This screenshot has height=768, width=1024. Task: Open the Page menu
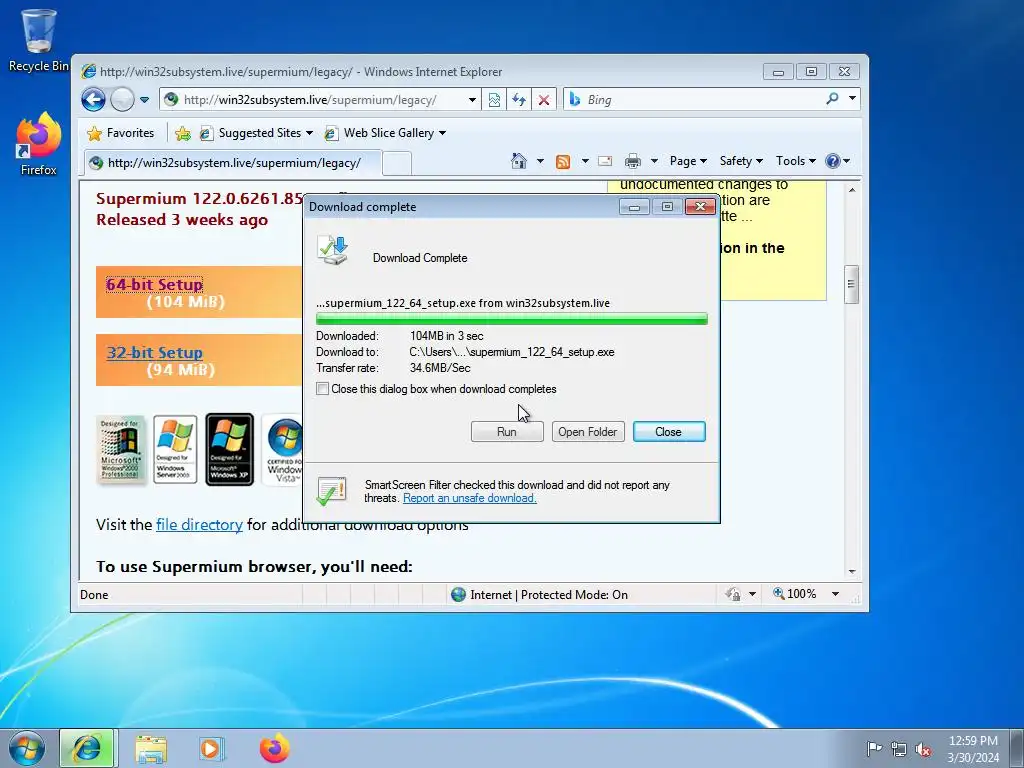tap(688, 161)
